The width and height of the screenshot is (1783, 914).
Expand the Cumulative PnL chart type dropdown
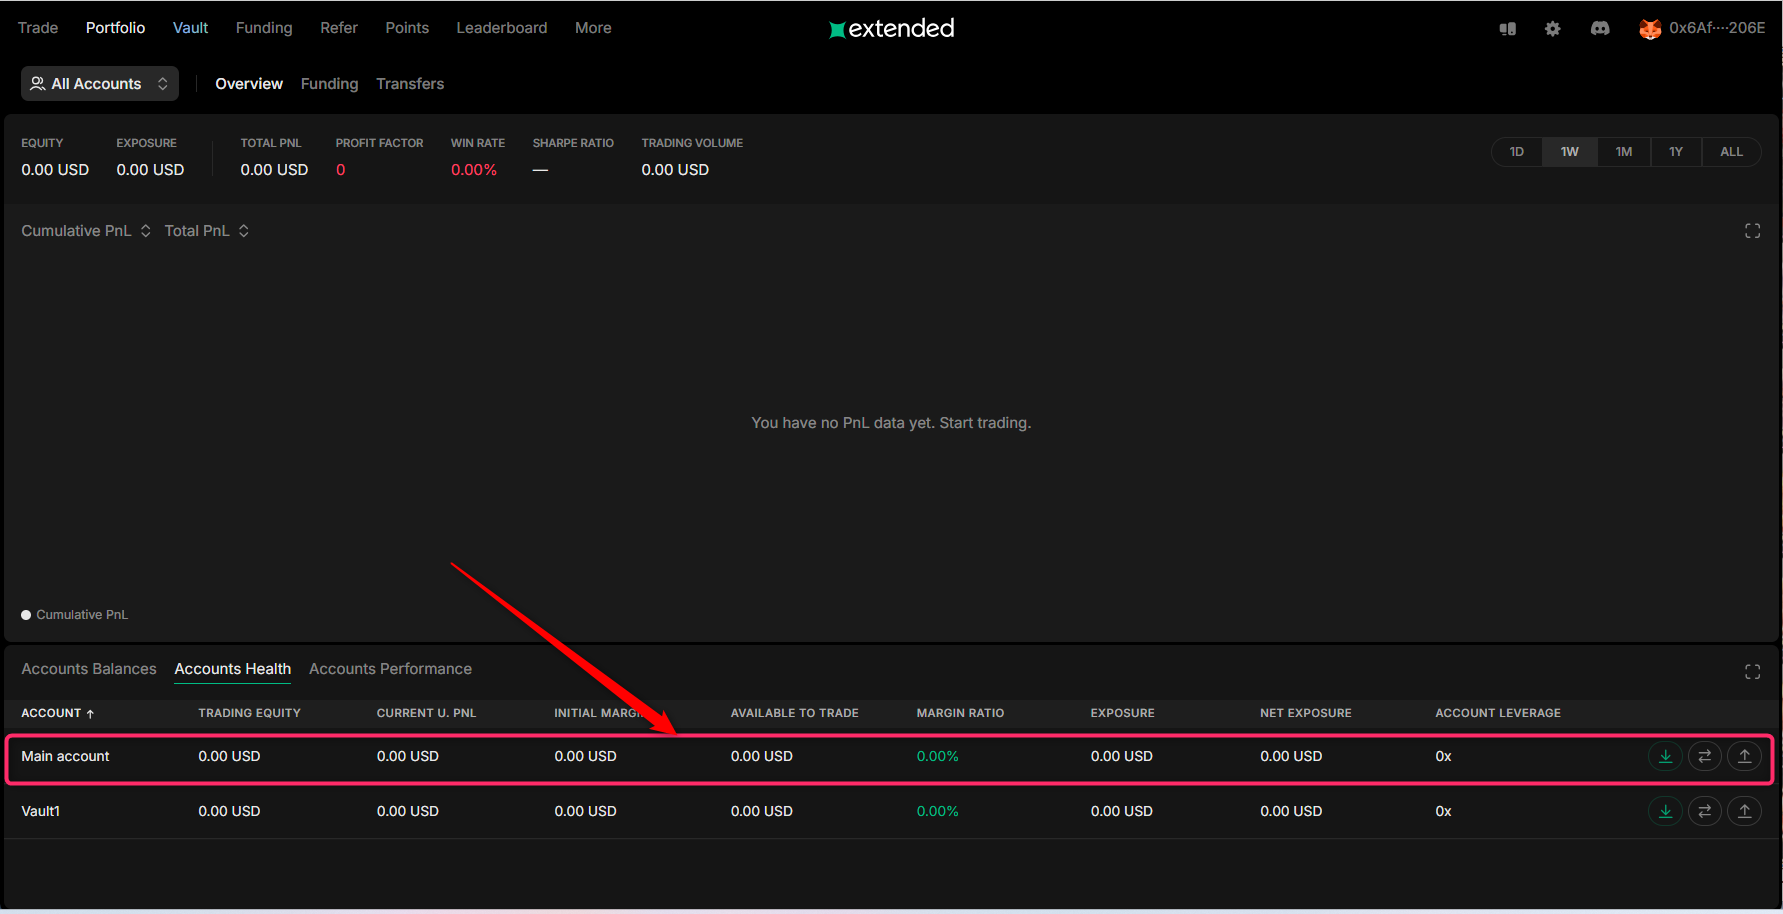pos(86,231)
